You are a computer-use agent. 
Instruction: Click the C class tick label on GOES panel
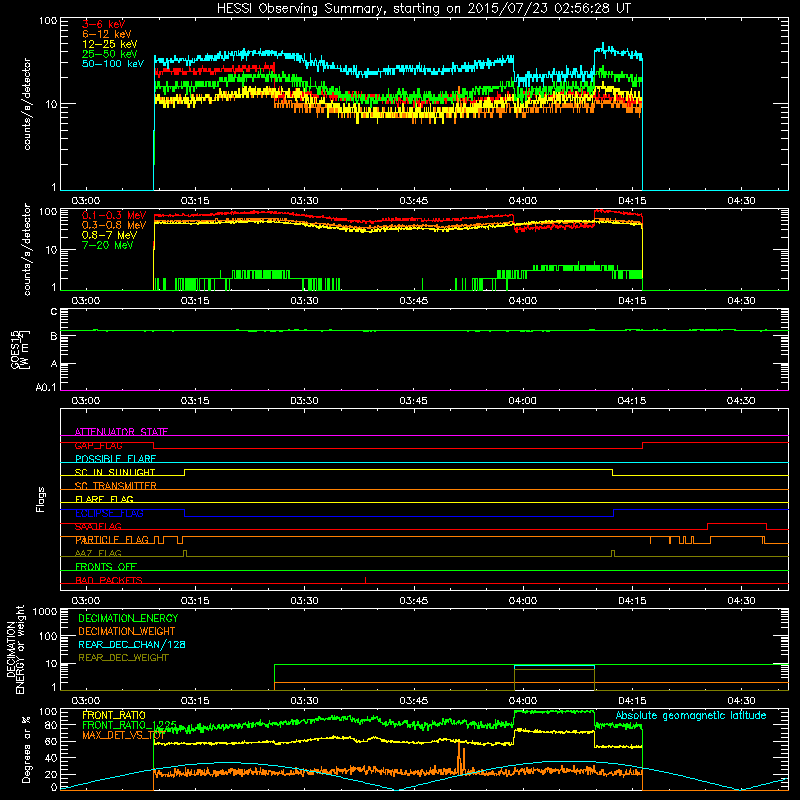[x=54, y=312]
